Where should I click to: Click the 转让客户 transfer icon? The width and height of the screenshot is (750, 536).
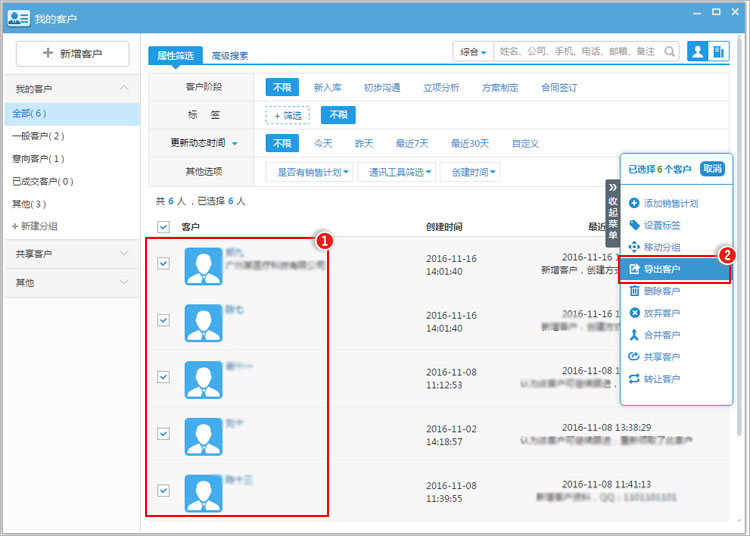(634, 379)
